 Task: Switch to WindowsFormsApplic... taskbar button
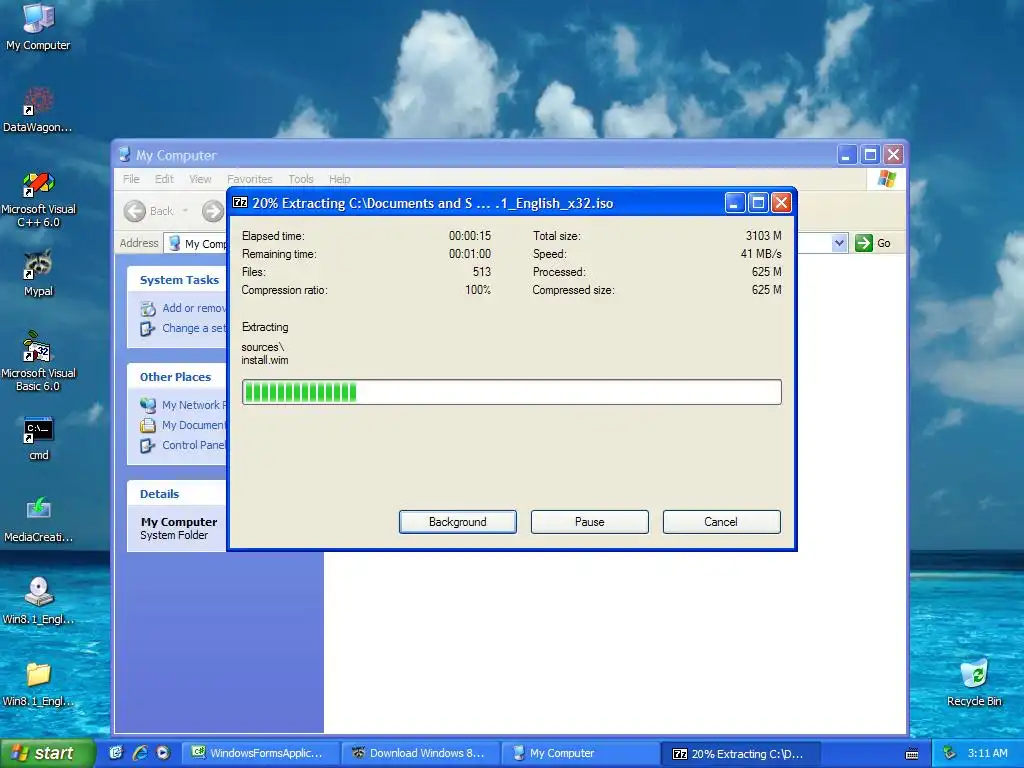pyautogui.click(x=260, y=753)
